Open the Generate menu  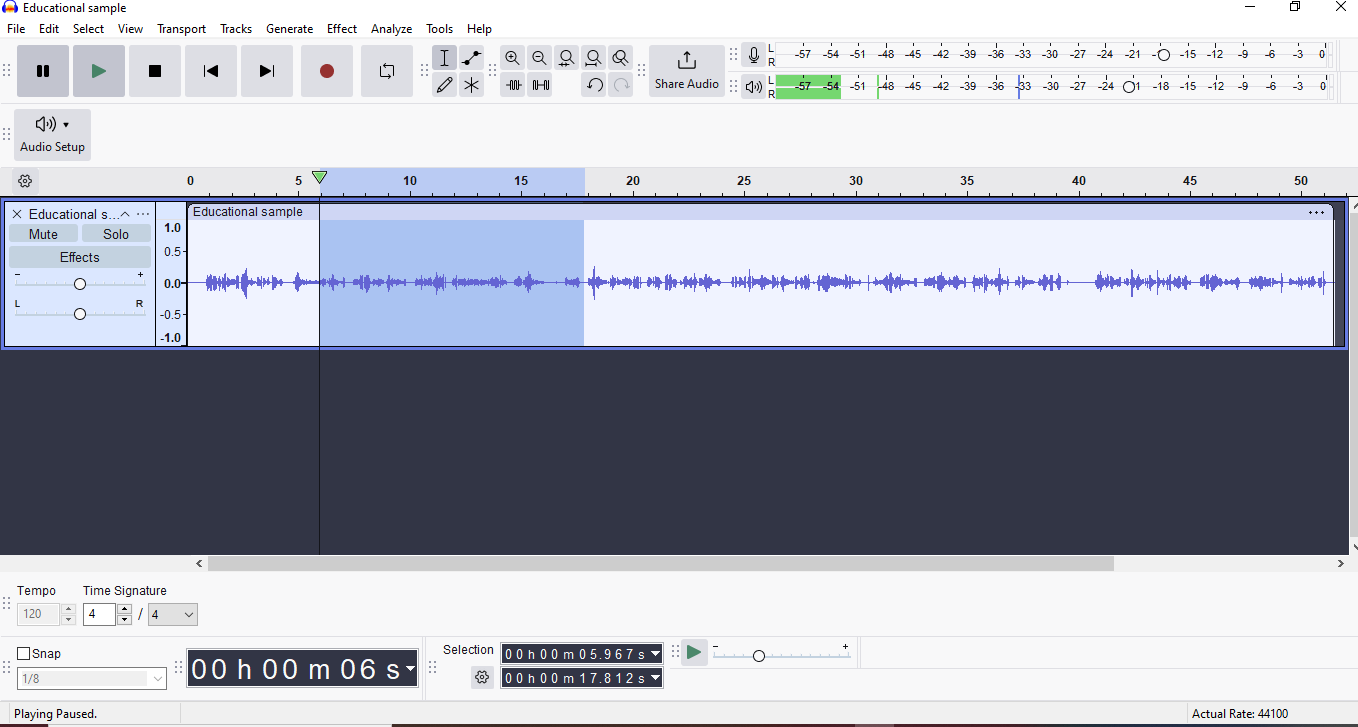tap(289, 29)
